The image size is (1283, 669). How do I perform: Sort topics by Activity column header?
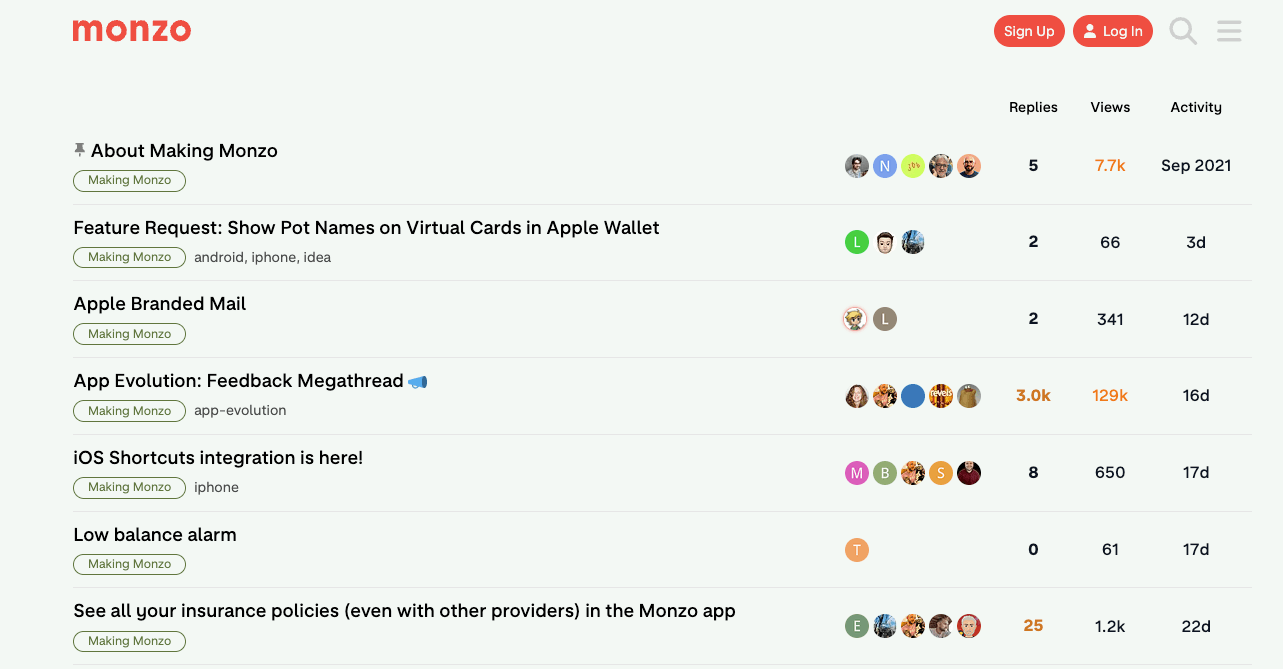1196,107
